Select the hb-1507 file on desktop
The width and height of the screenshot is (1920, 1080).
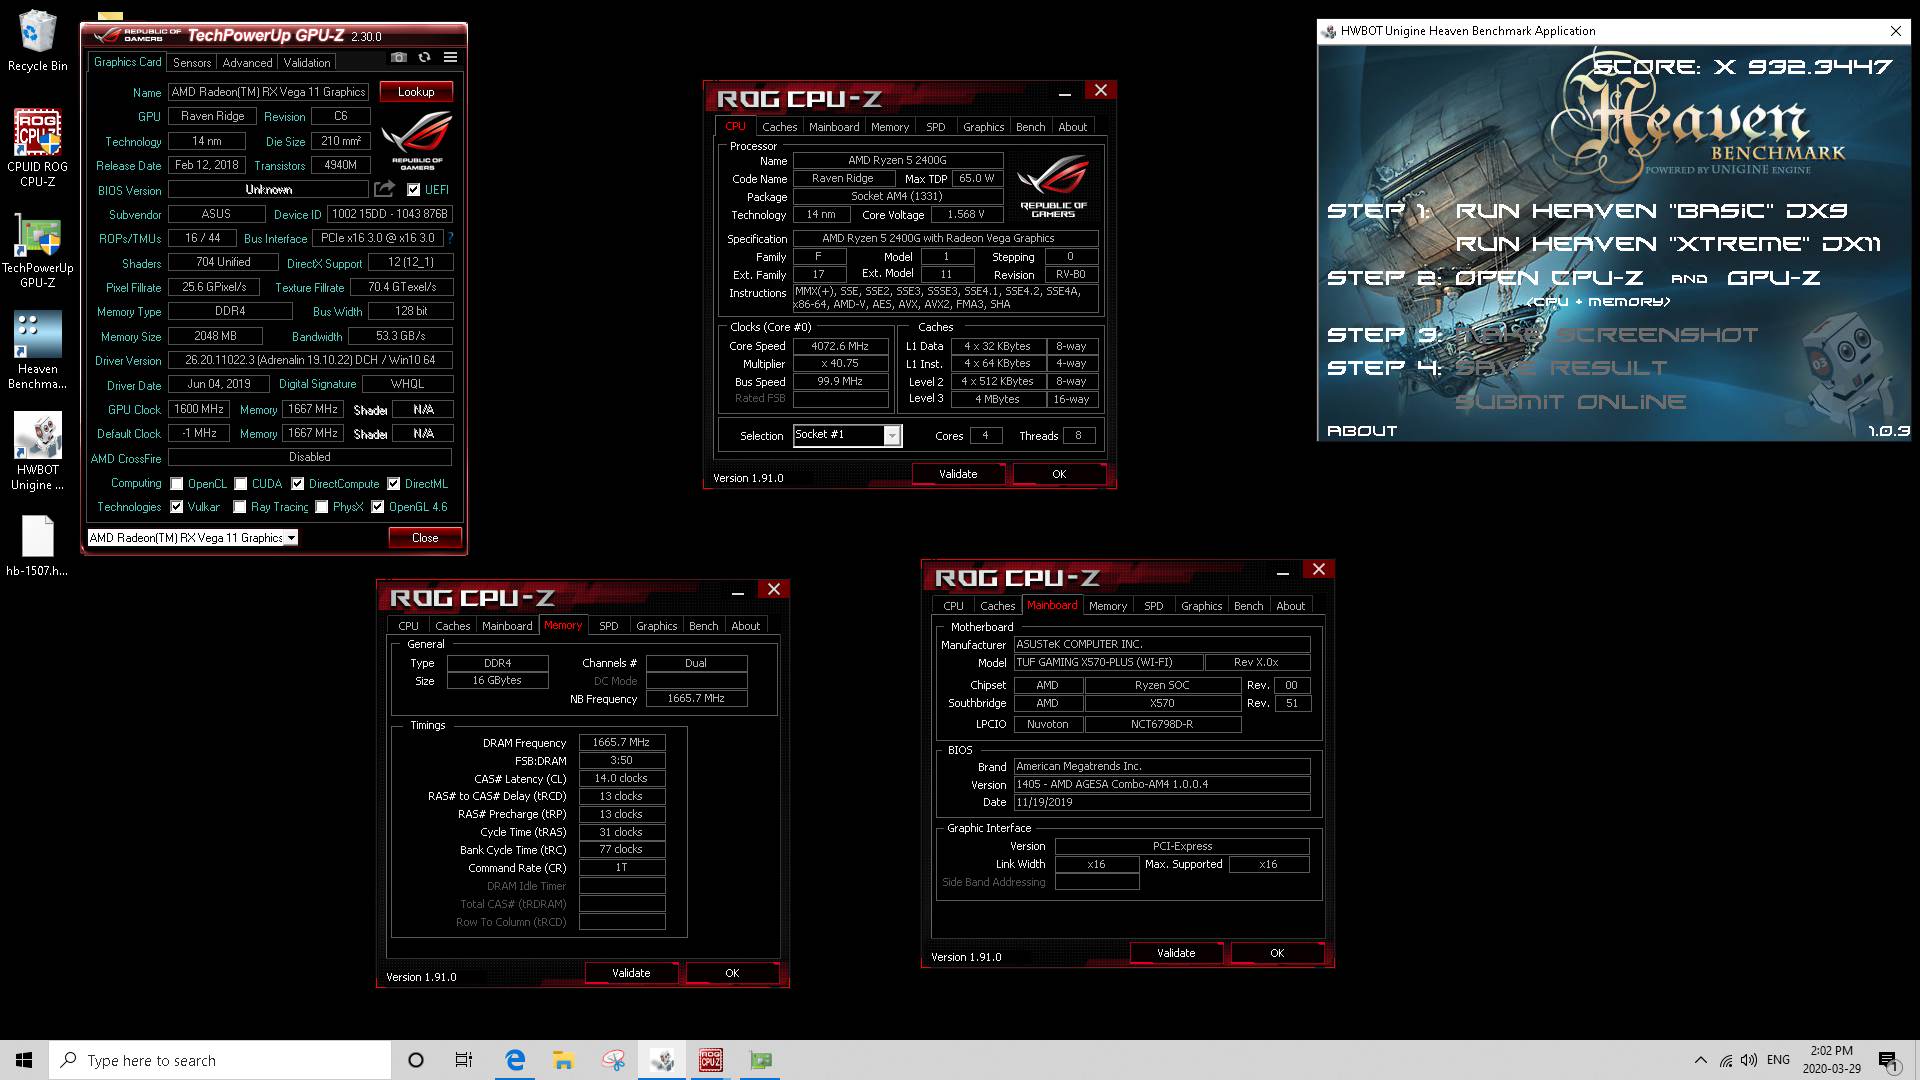[x=37, y=546]
